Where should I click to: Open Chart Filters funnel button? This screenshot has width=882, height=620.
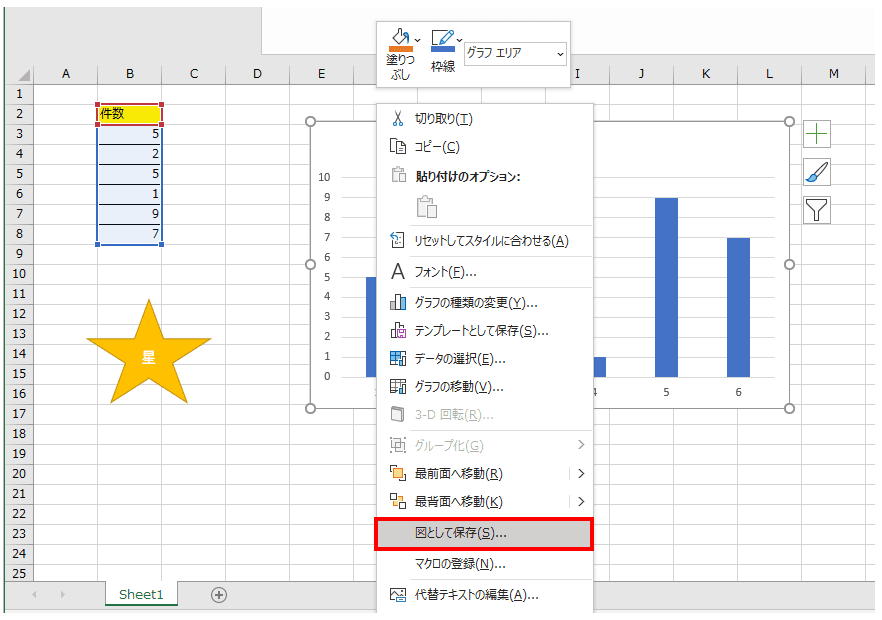[x=817, y=210]
